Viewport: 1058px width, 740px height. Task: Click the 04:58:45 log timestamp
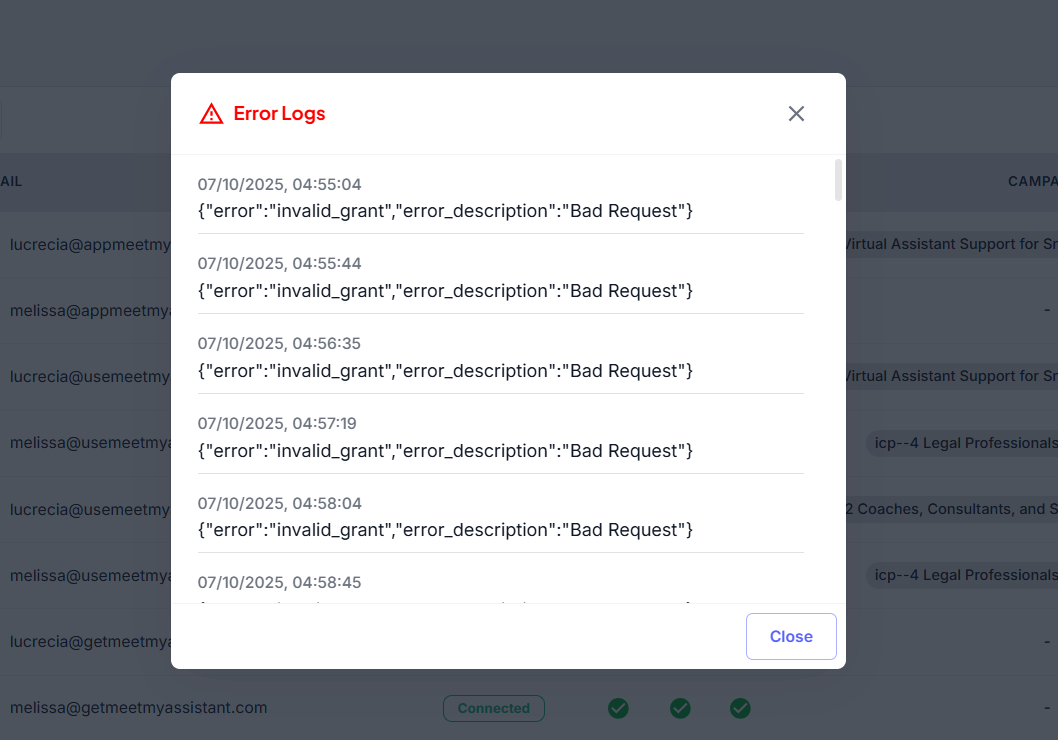pos(279,582)
